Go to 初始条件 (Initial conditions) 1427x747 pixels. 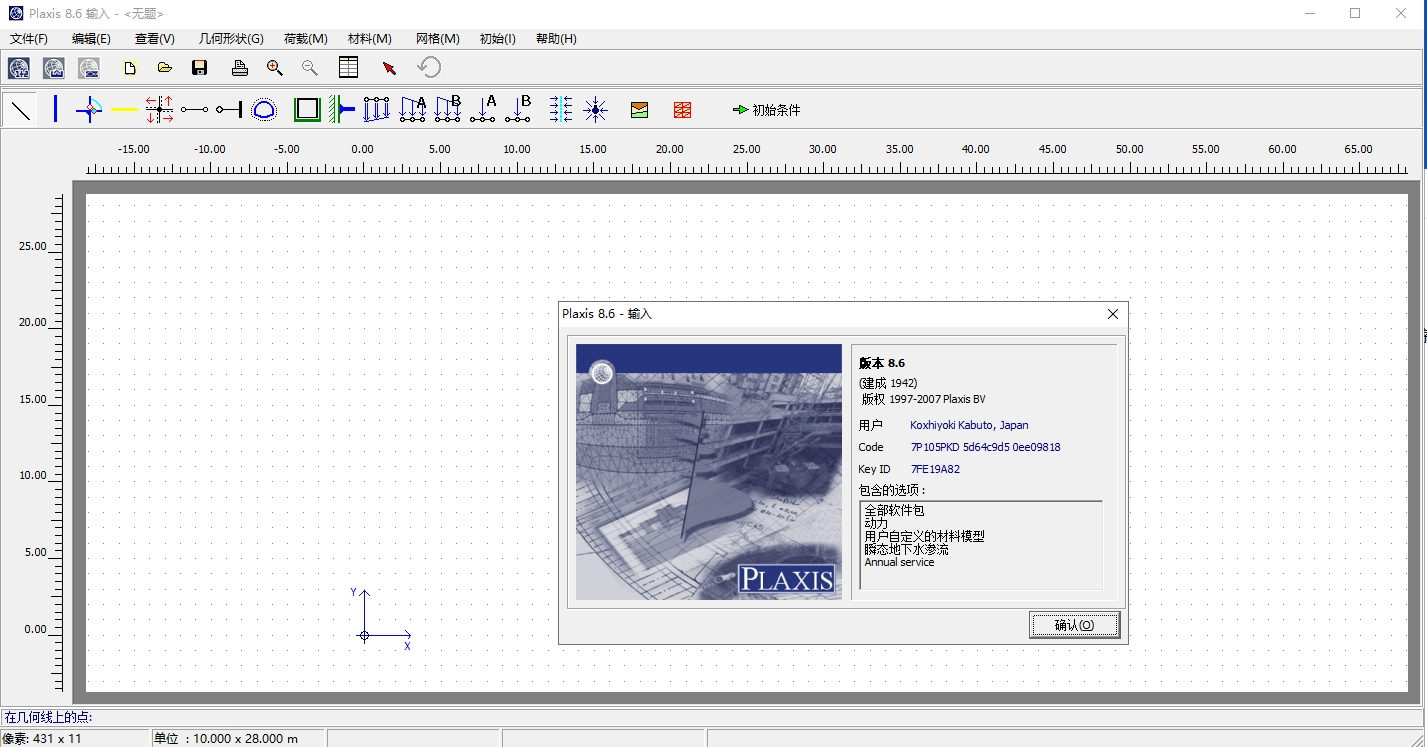click(767, 110)
